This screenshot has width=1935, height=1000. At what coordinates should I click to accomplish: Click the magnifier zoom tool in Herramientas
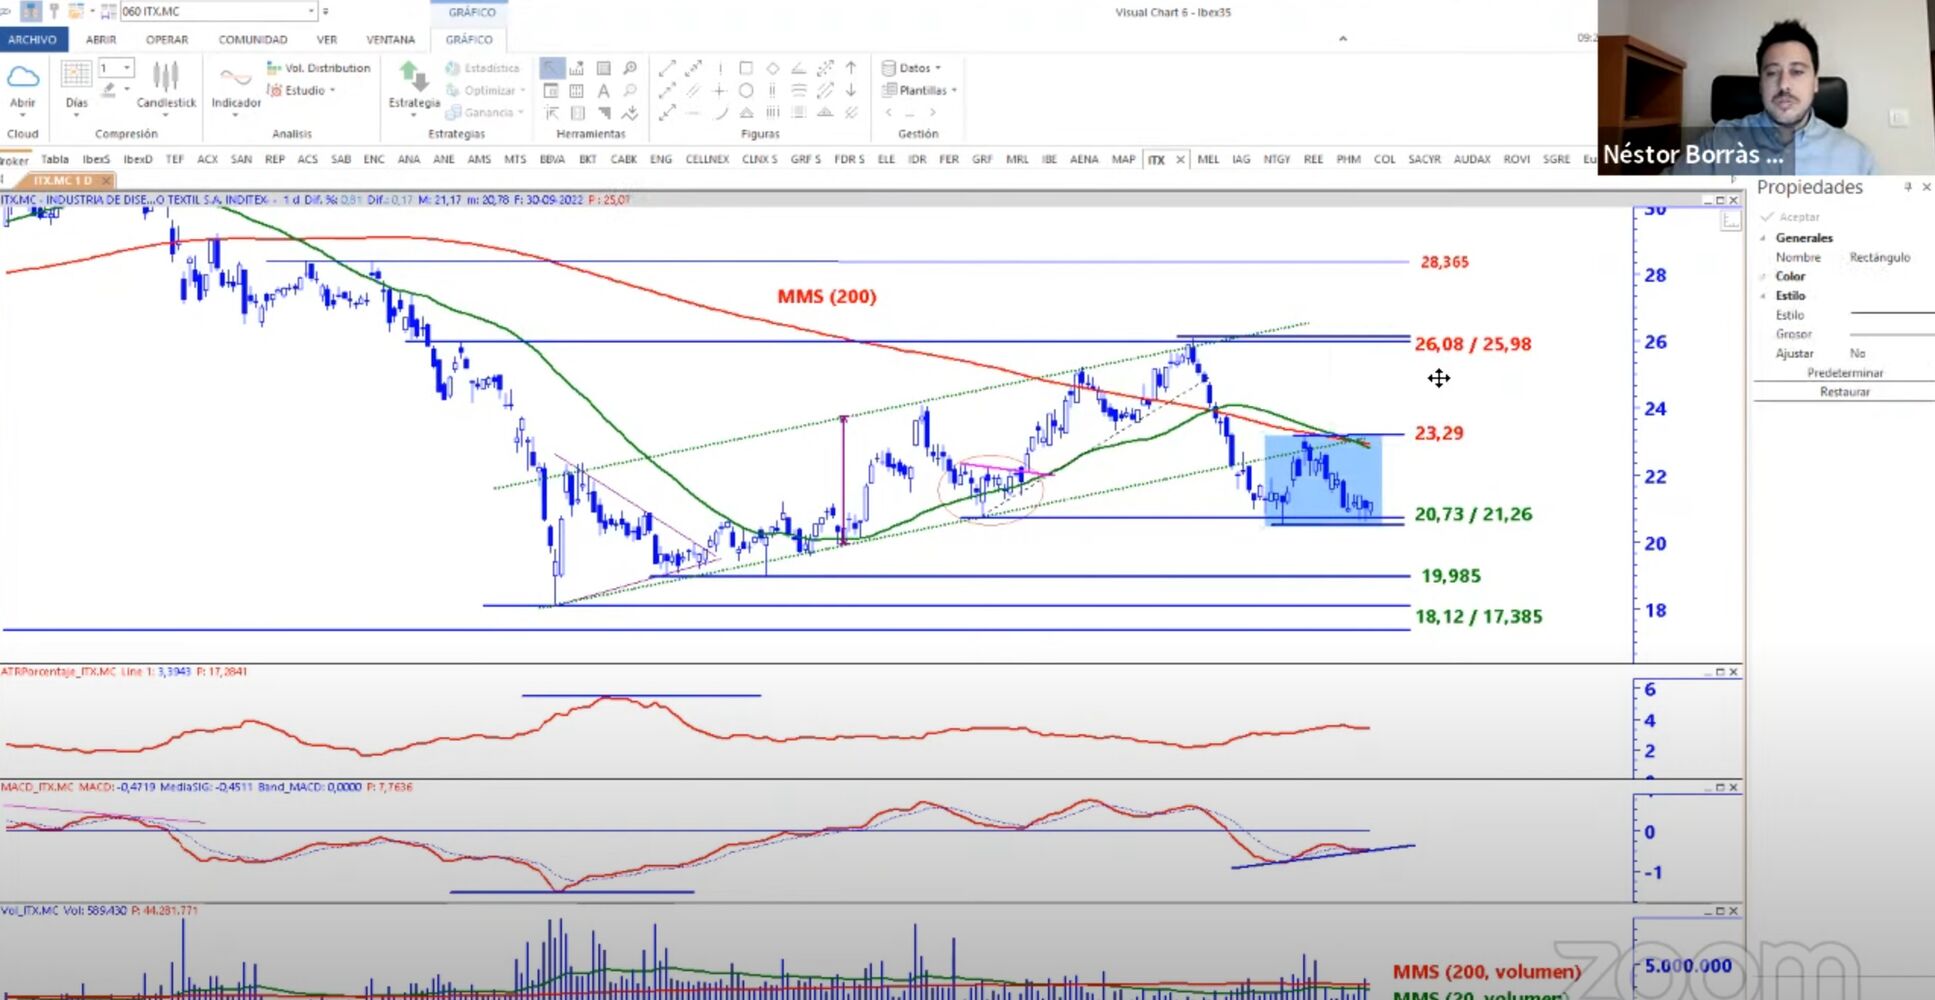click(x=630, y=68)
